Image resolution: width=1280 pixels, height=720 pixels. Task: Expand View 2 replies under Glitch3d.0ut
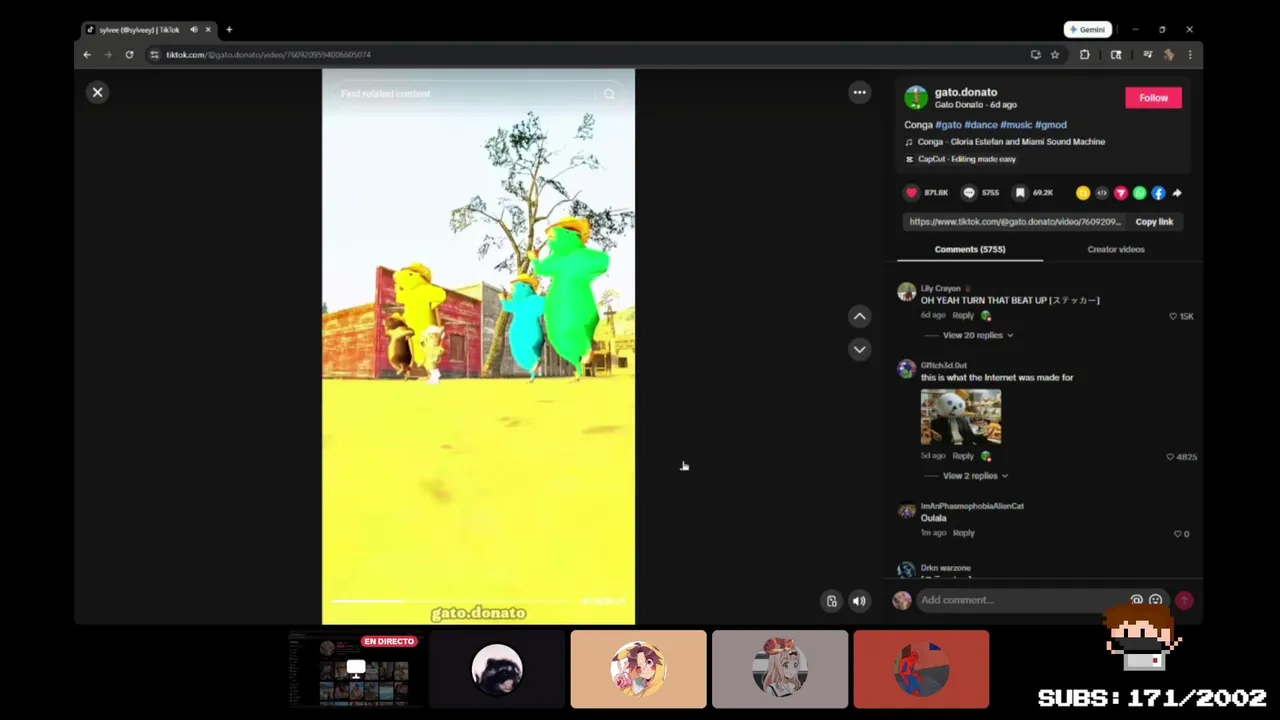tap(975, 476)
